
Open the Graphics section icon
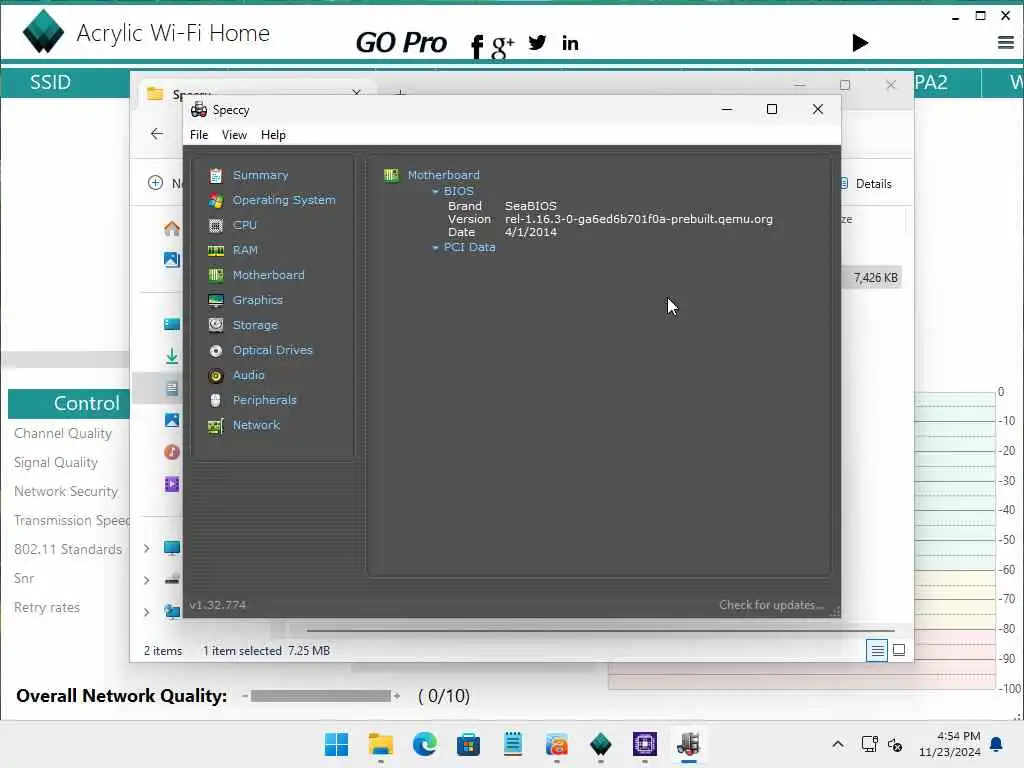216,300
